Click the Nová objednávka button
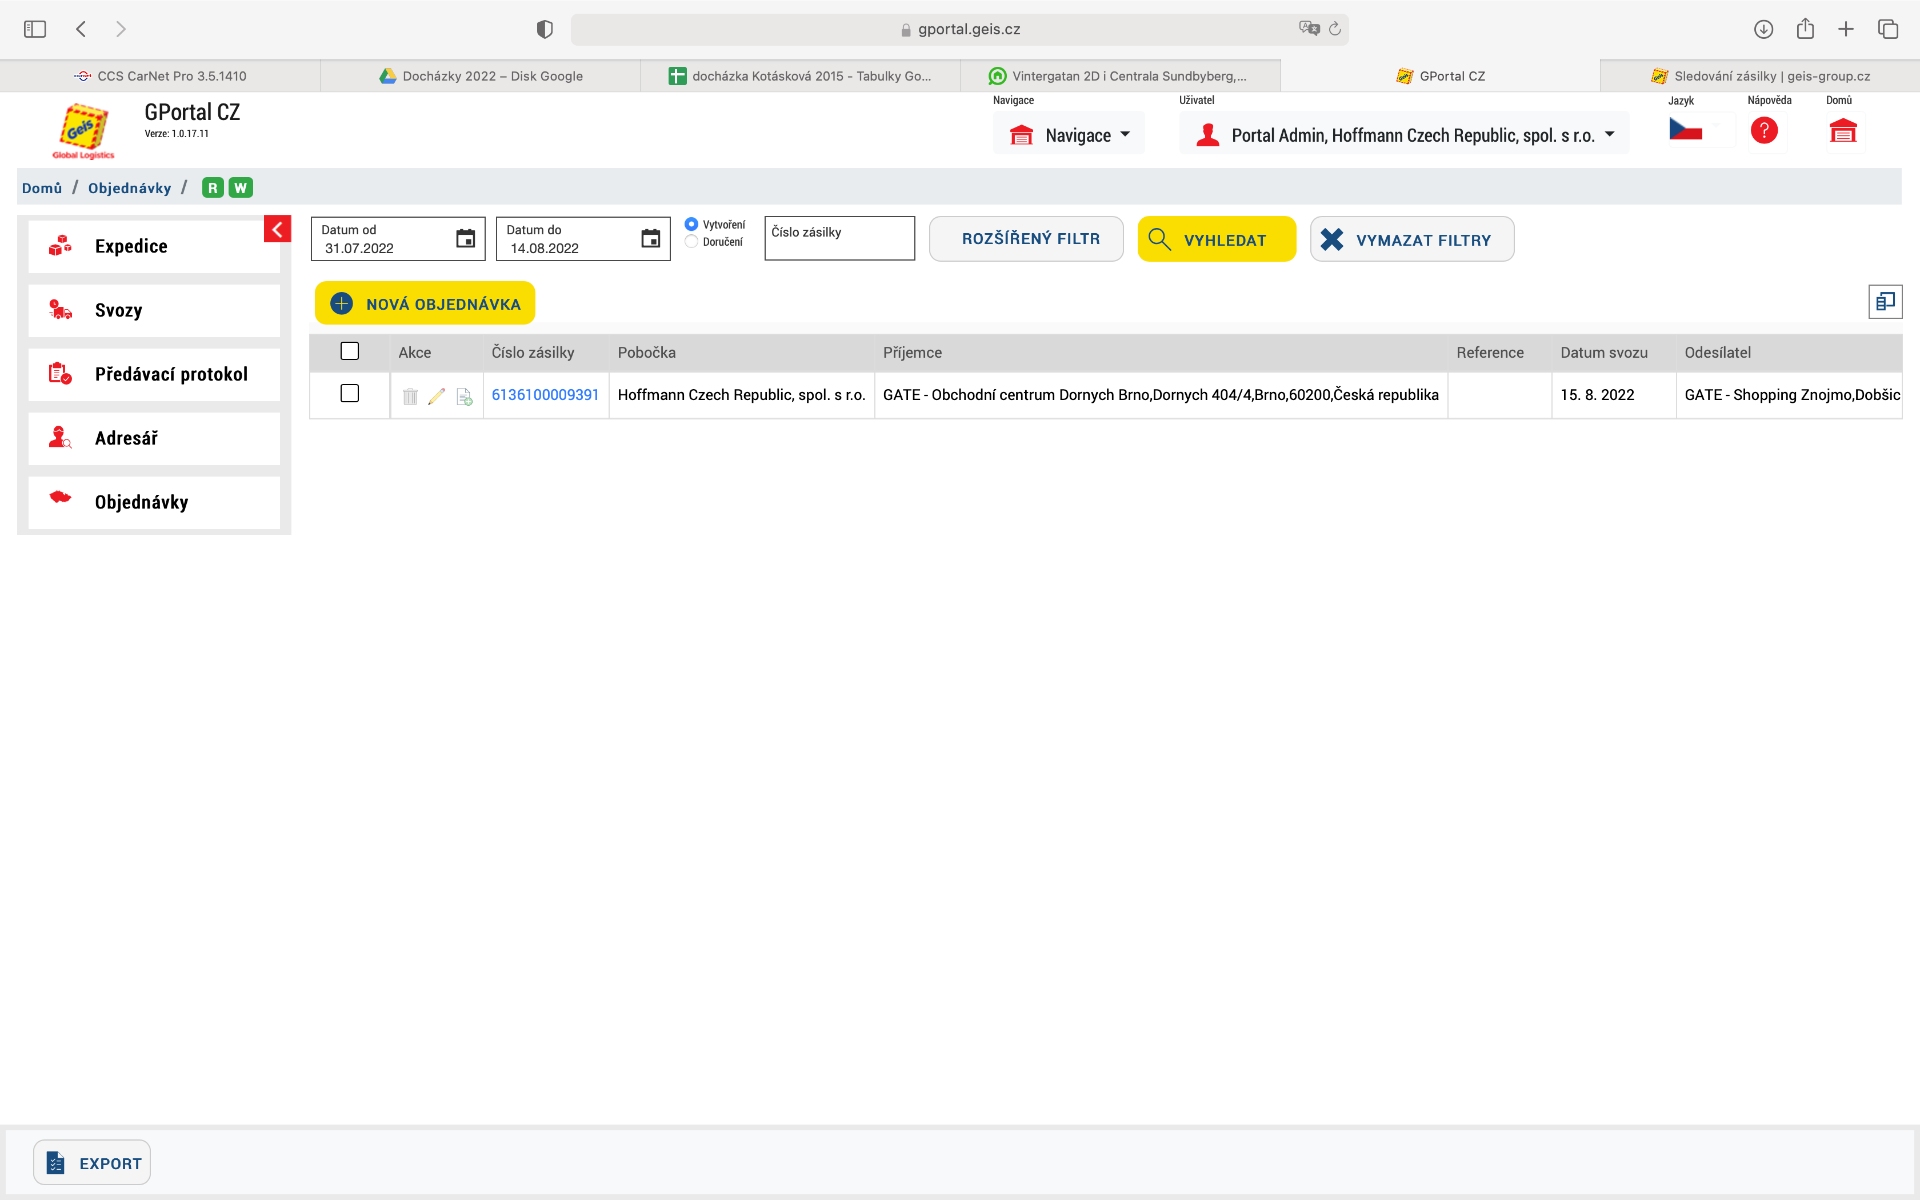 coord(425,304)
